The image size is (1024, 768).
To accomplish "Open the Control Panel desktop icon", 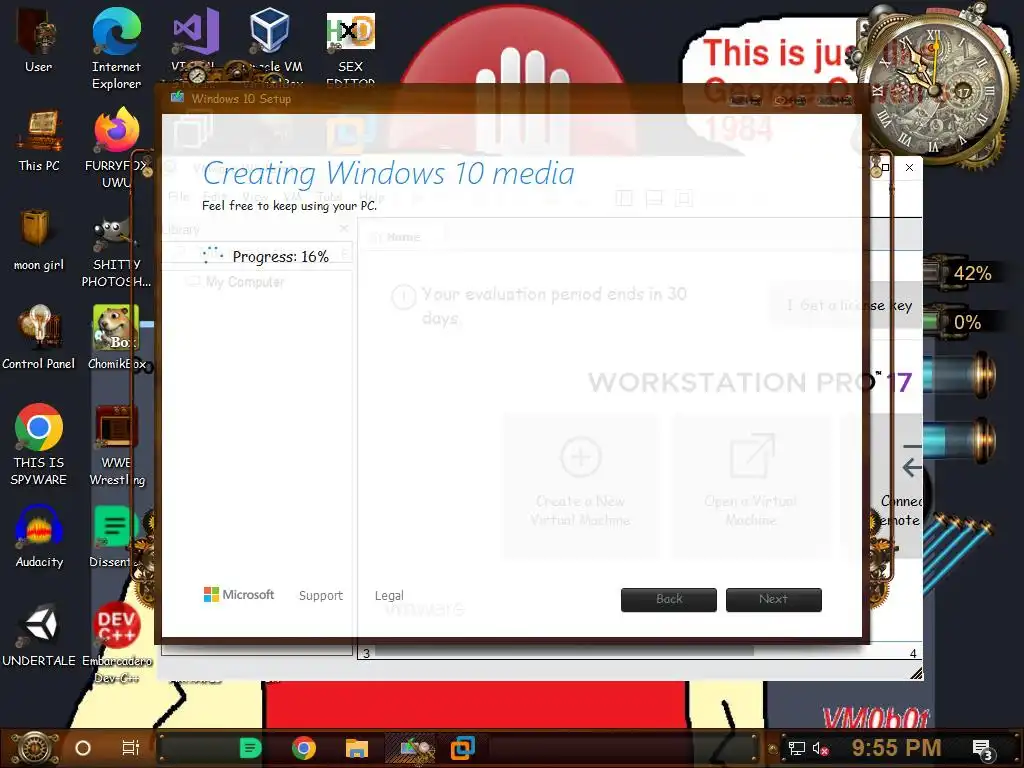I will click(39, 337).
